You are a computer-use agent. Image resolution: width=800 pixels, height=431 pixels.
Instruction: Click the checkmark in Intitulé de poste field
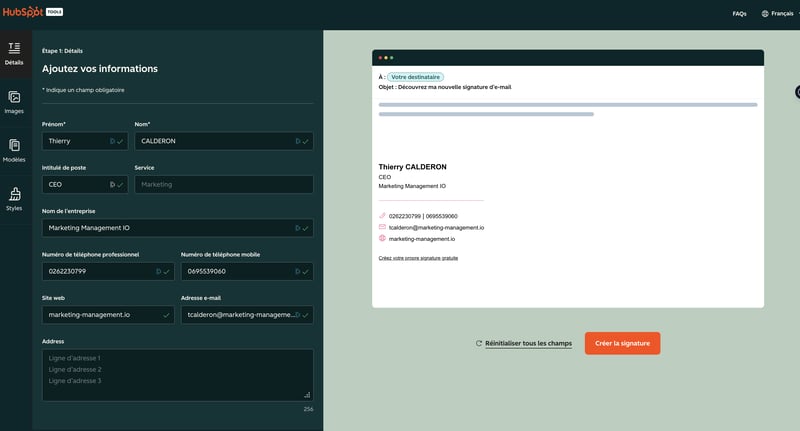click(x=120, y=185)
